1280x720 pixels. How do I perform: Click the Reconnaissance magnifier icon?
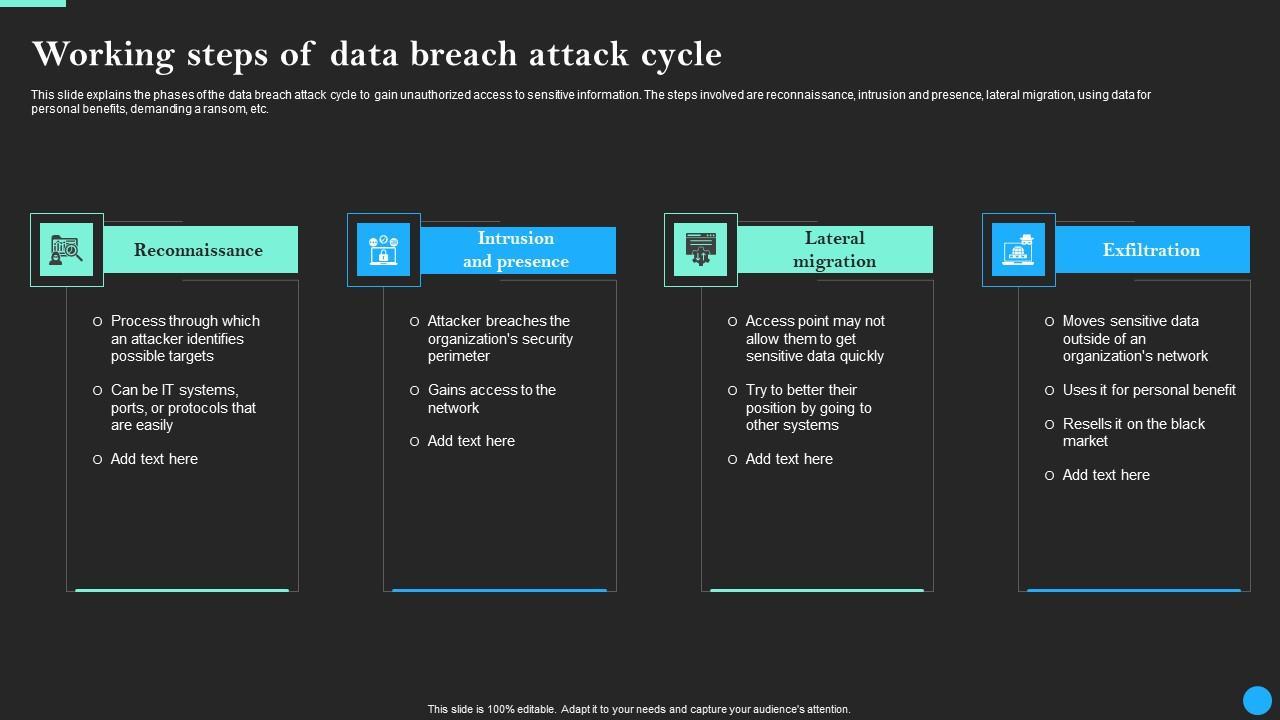point(67,250)
